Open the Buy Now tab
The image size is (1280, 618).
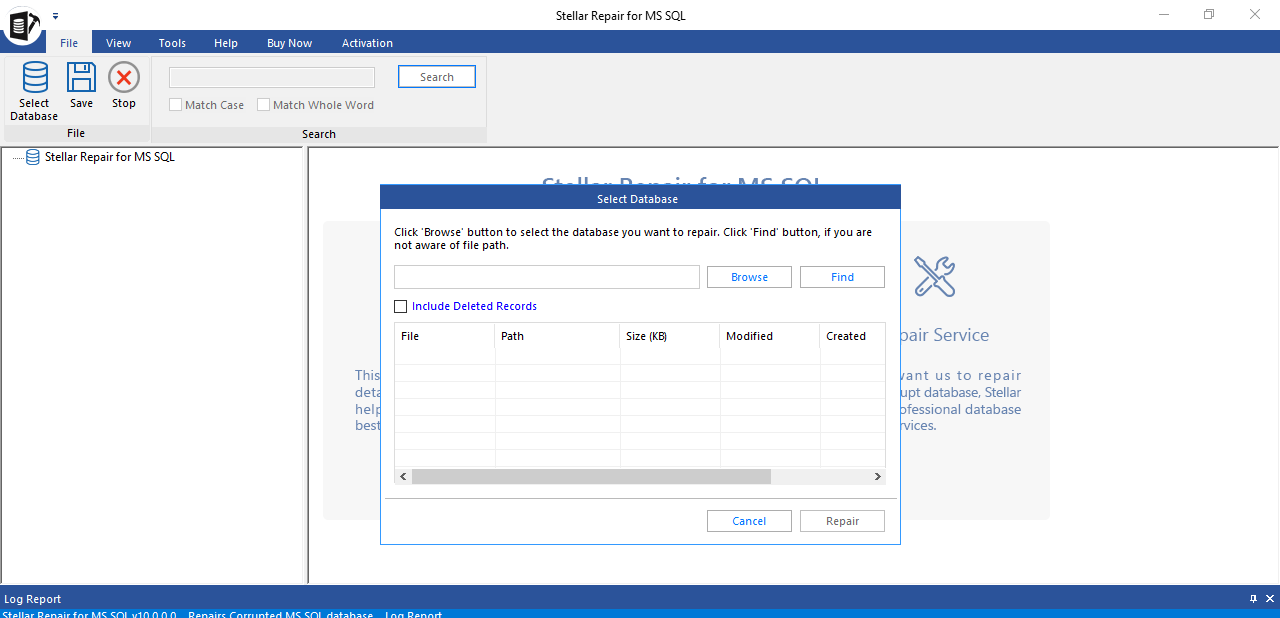click(289, 43)
